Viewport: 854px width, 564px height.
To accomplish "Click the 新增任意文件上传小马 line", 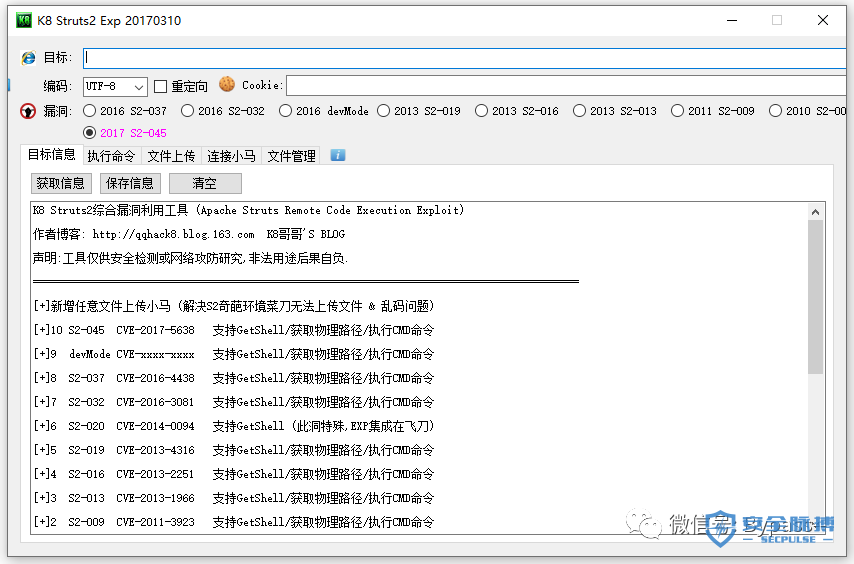I will [x=234, y=306].
